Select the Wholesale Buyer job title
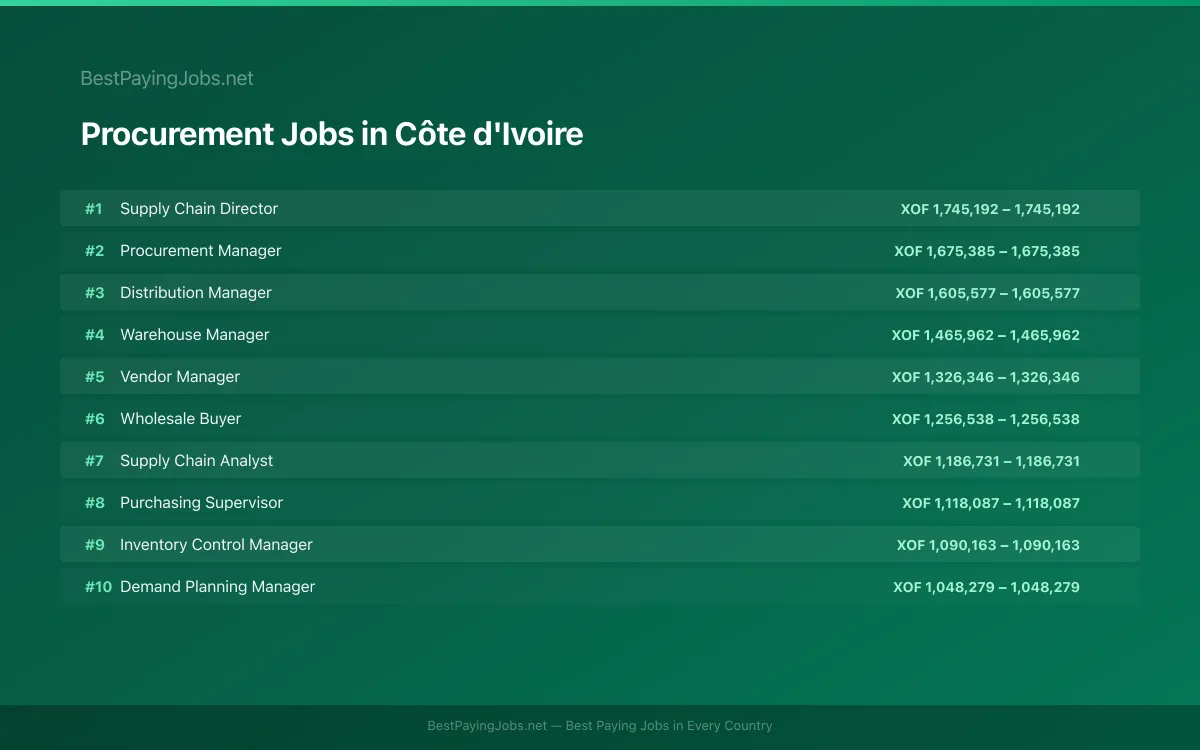The height and width of the screenshot is (750, 1200). point(181,419)
